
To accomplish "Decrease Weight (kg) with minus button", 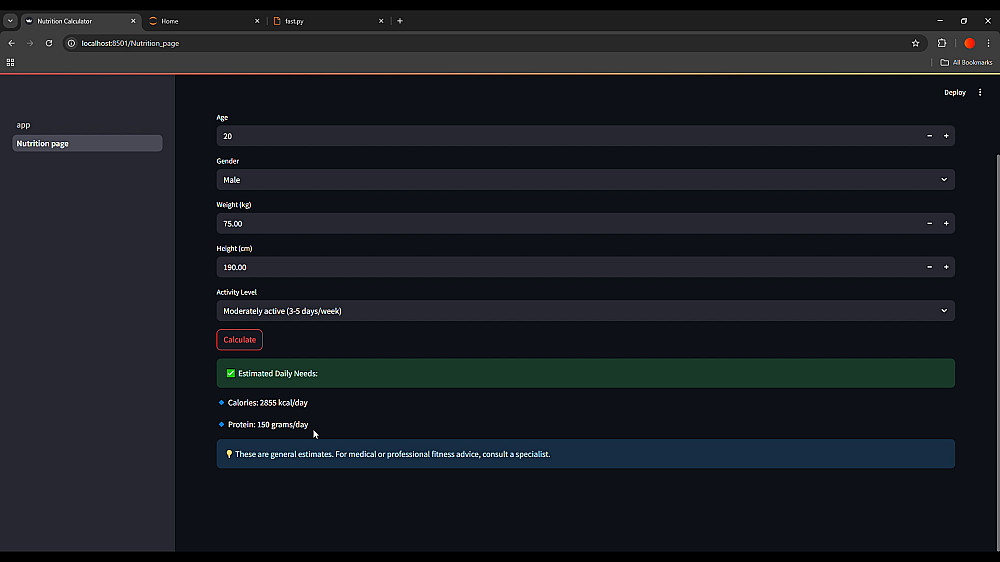I will tap(929, 223).
